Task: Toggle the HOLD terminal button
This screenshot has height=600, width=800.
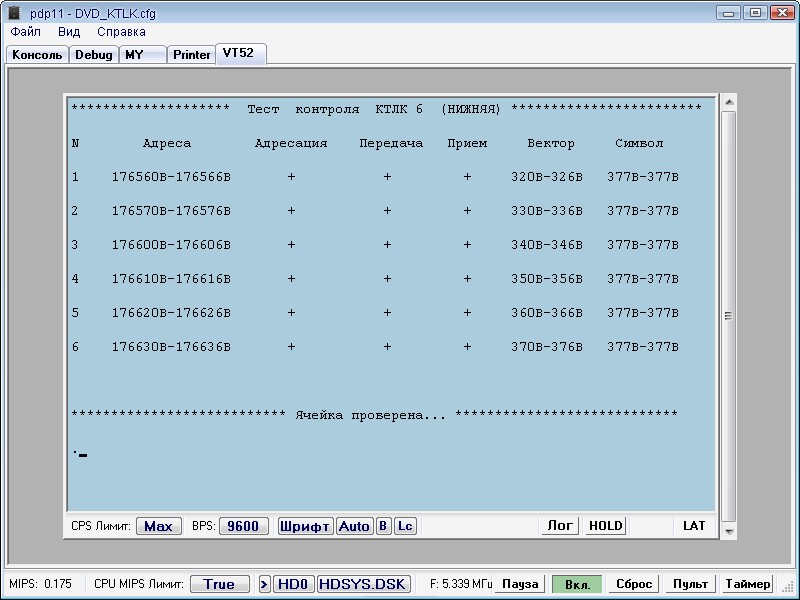Action: pyautogui.click(x=605, y=526)
